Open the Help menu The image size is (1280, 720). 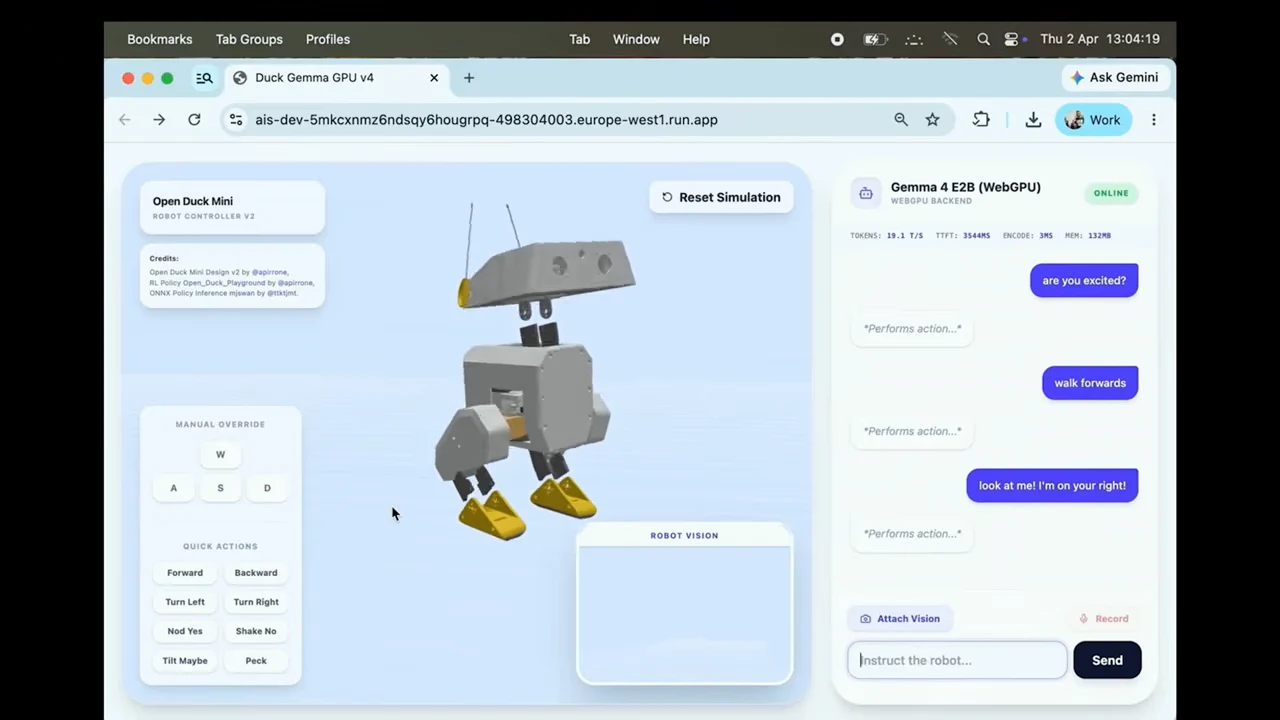[696, 39]
